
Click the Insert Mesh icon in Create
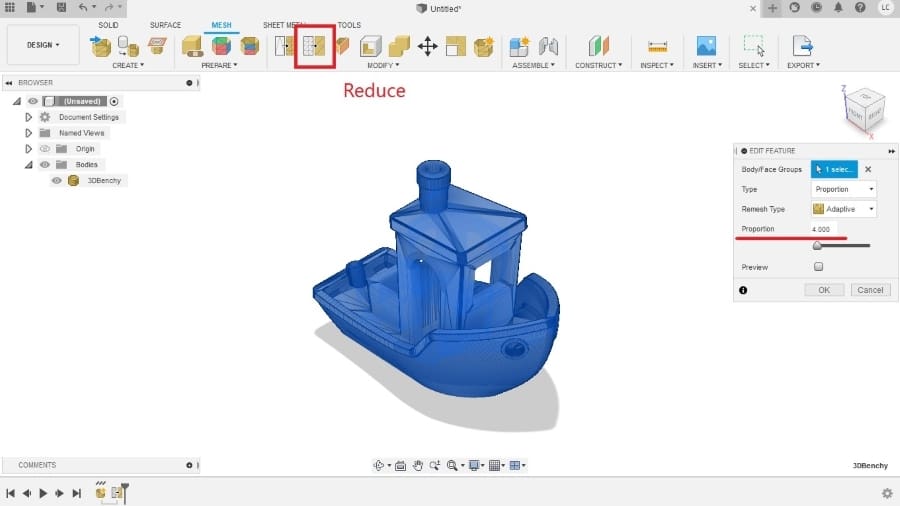tap(100, 46)
